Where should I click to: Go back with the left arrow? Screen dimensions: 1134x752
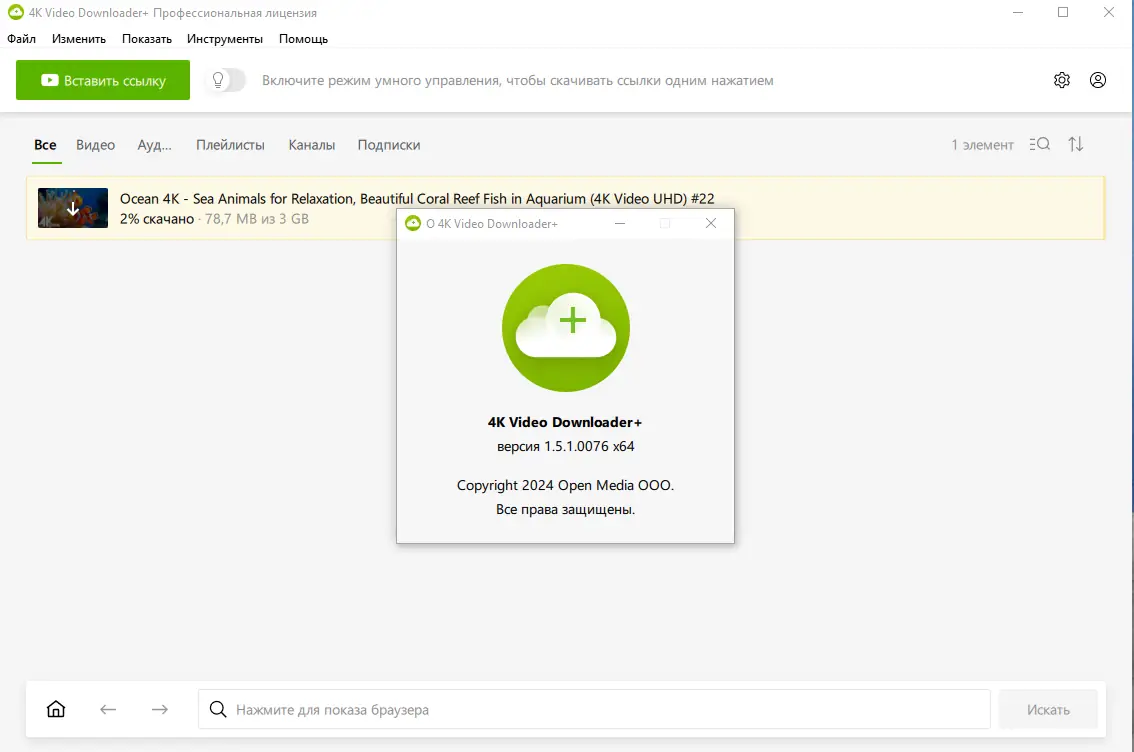(108, 709)
